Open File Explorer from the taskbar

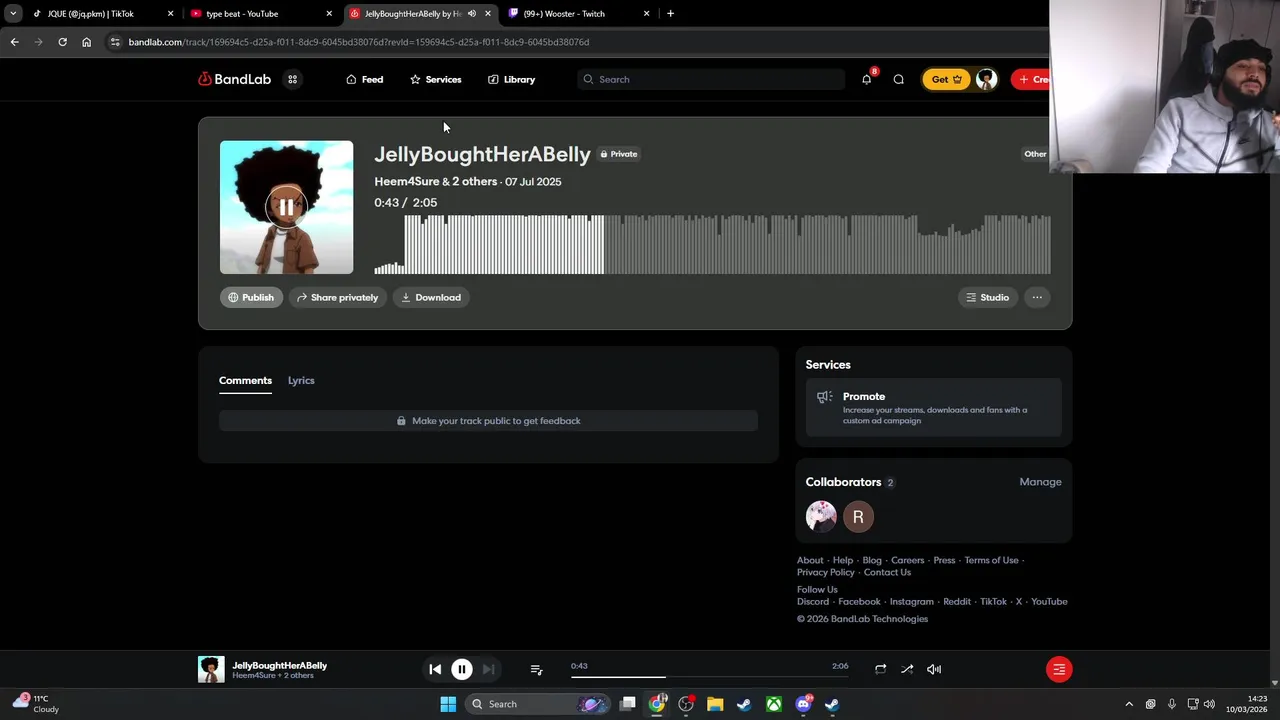tap(715, 704)
